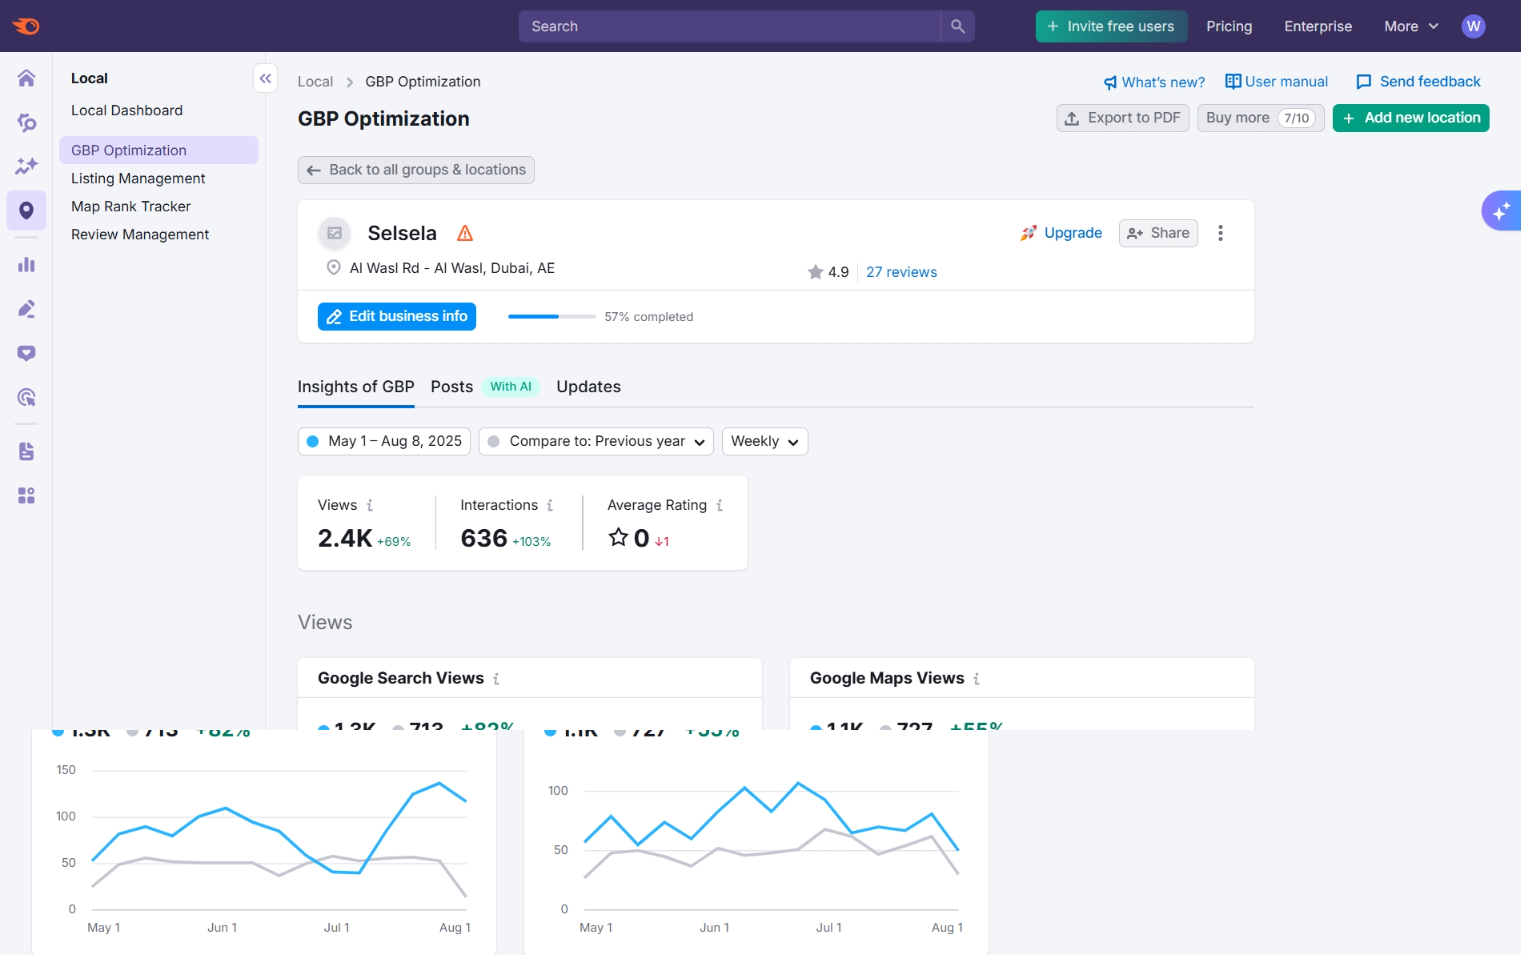Switch to the Updates tab

coord(589,387)
